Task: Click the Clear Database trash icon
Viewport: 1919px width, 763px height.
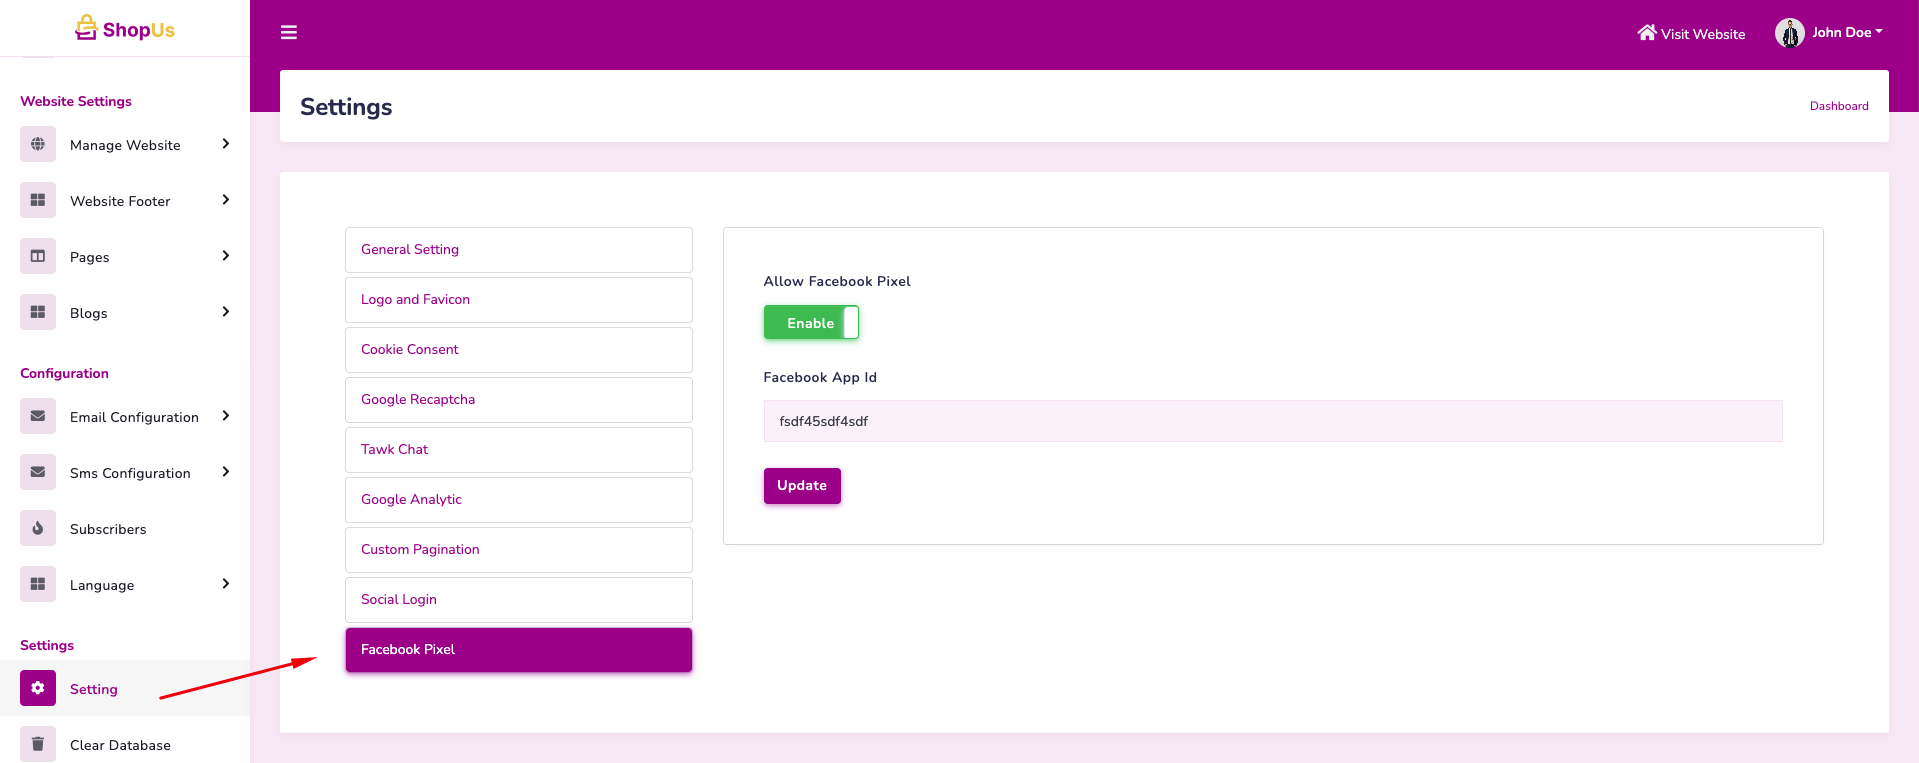Action: tap(38, 744)
